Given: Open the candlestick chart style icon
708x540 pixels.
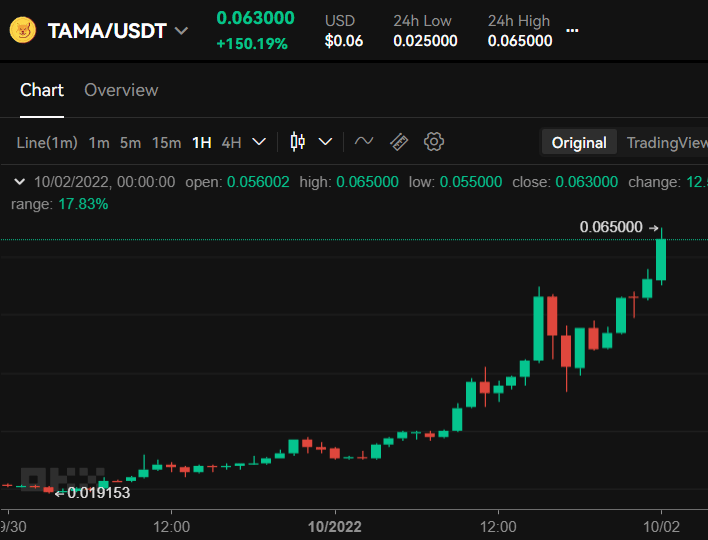Looking at the screenshot, I should coord(297,142).
